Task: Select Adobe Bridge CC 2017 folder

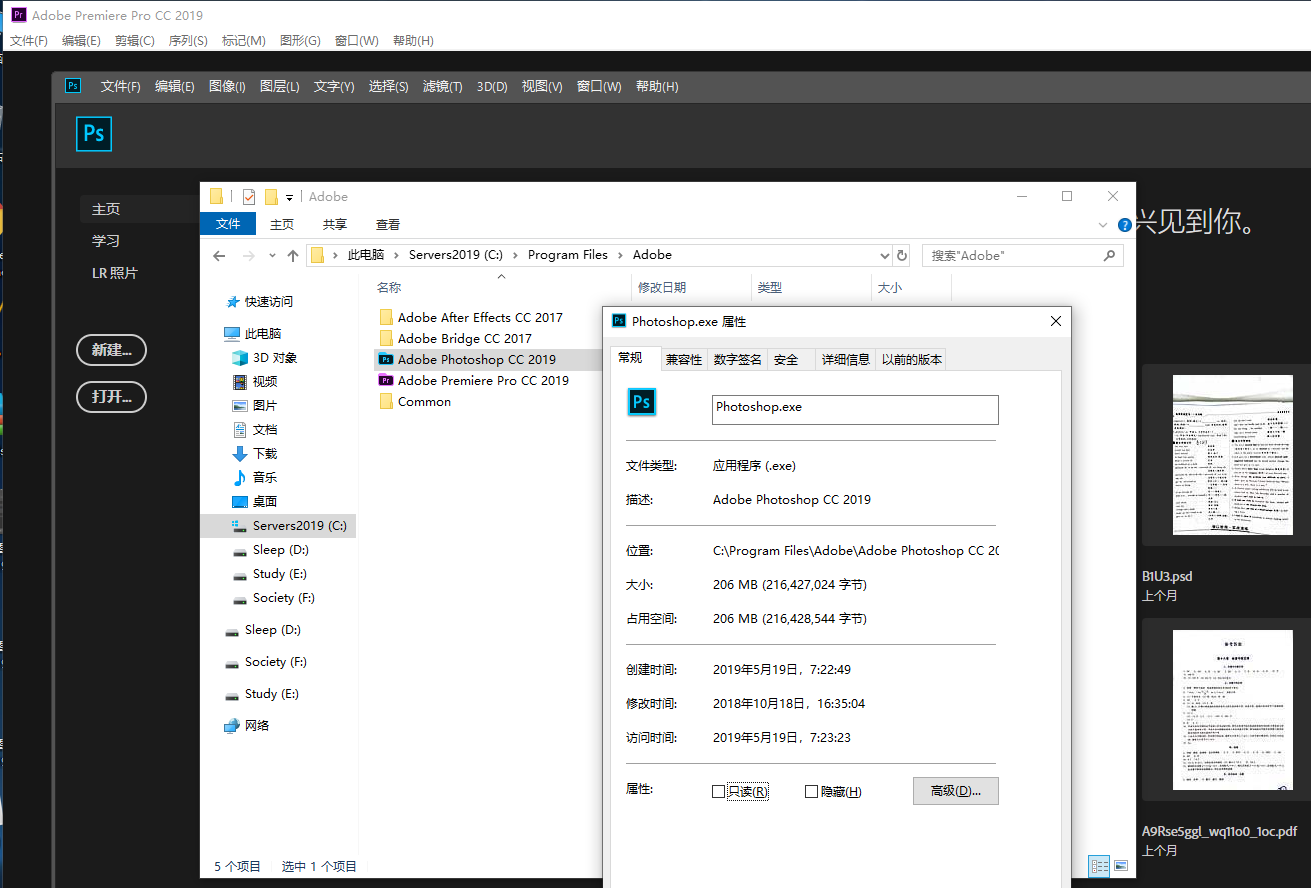Action: (454, 338)
